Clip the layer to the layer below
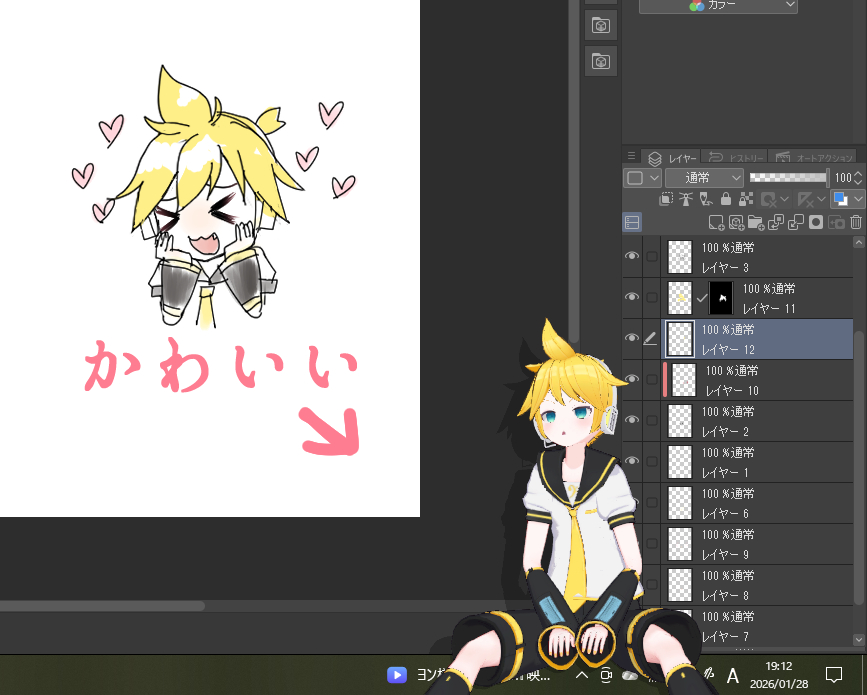 (x=664, y=199)
